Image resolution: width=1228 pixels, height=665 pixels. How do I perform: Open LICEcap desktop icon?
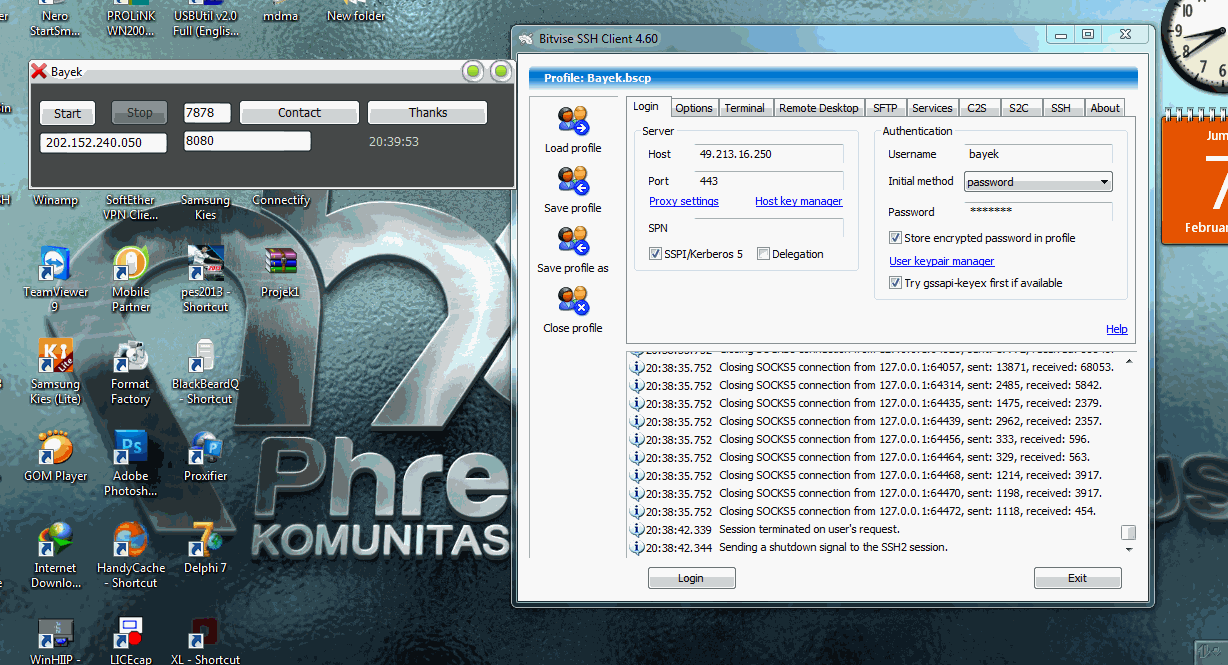tap(130, 634)
